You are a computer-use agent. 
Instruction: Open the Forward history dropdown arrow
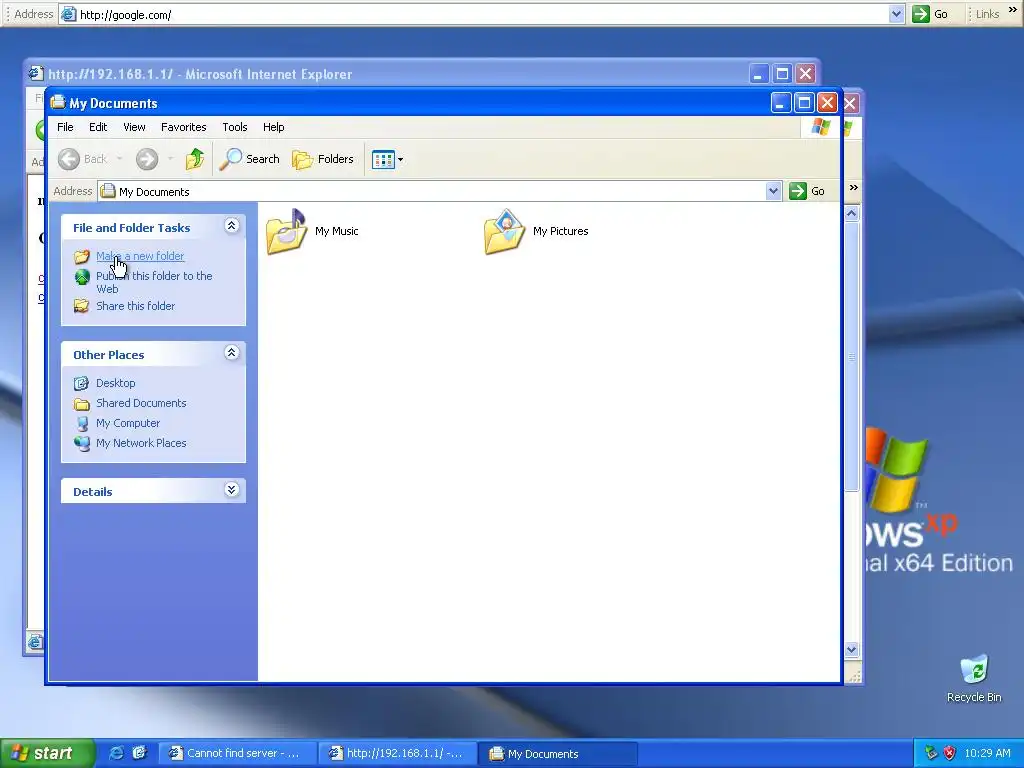(x=170, y=159)
